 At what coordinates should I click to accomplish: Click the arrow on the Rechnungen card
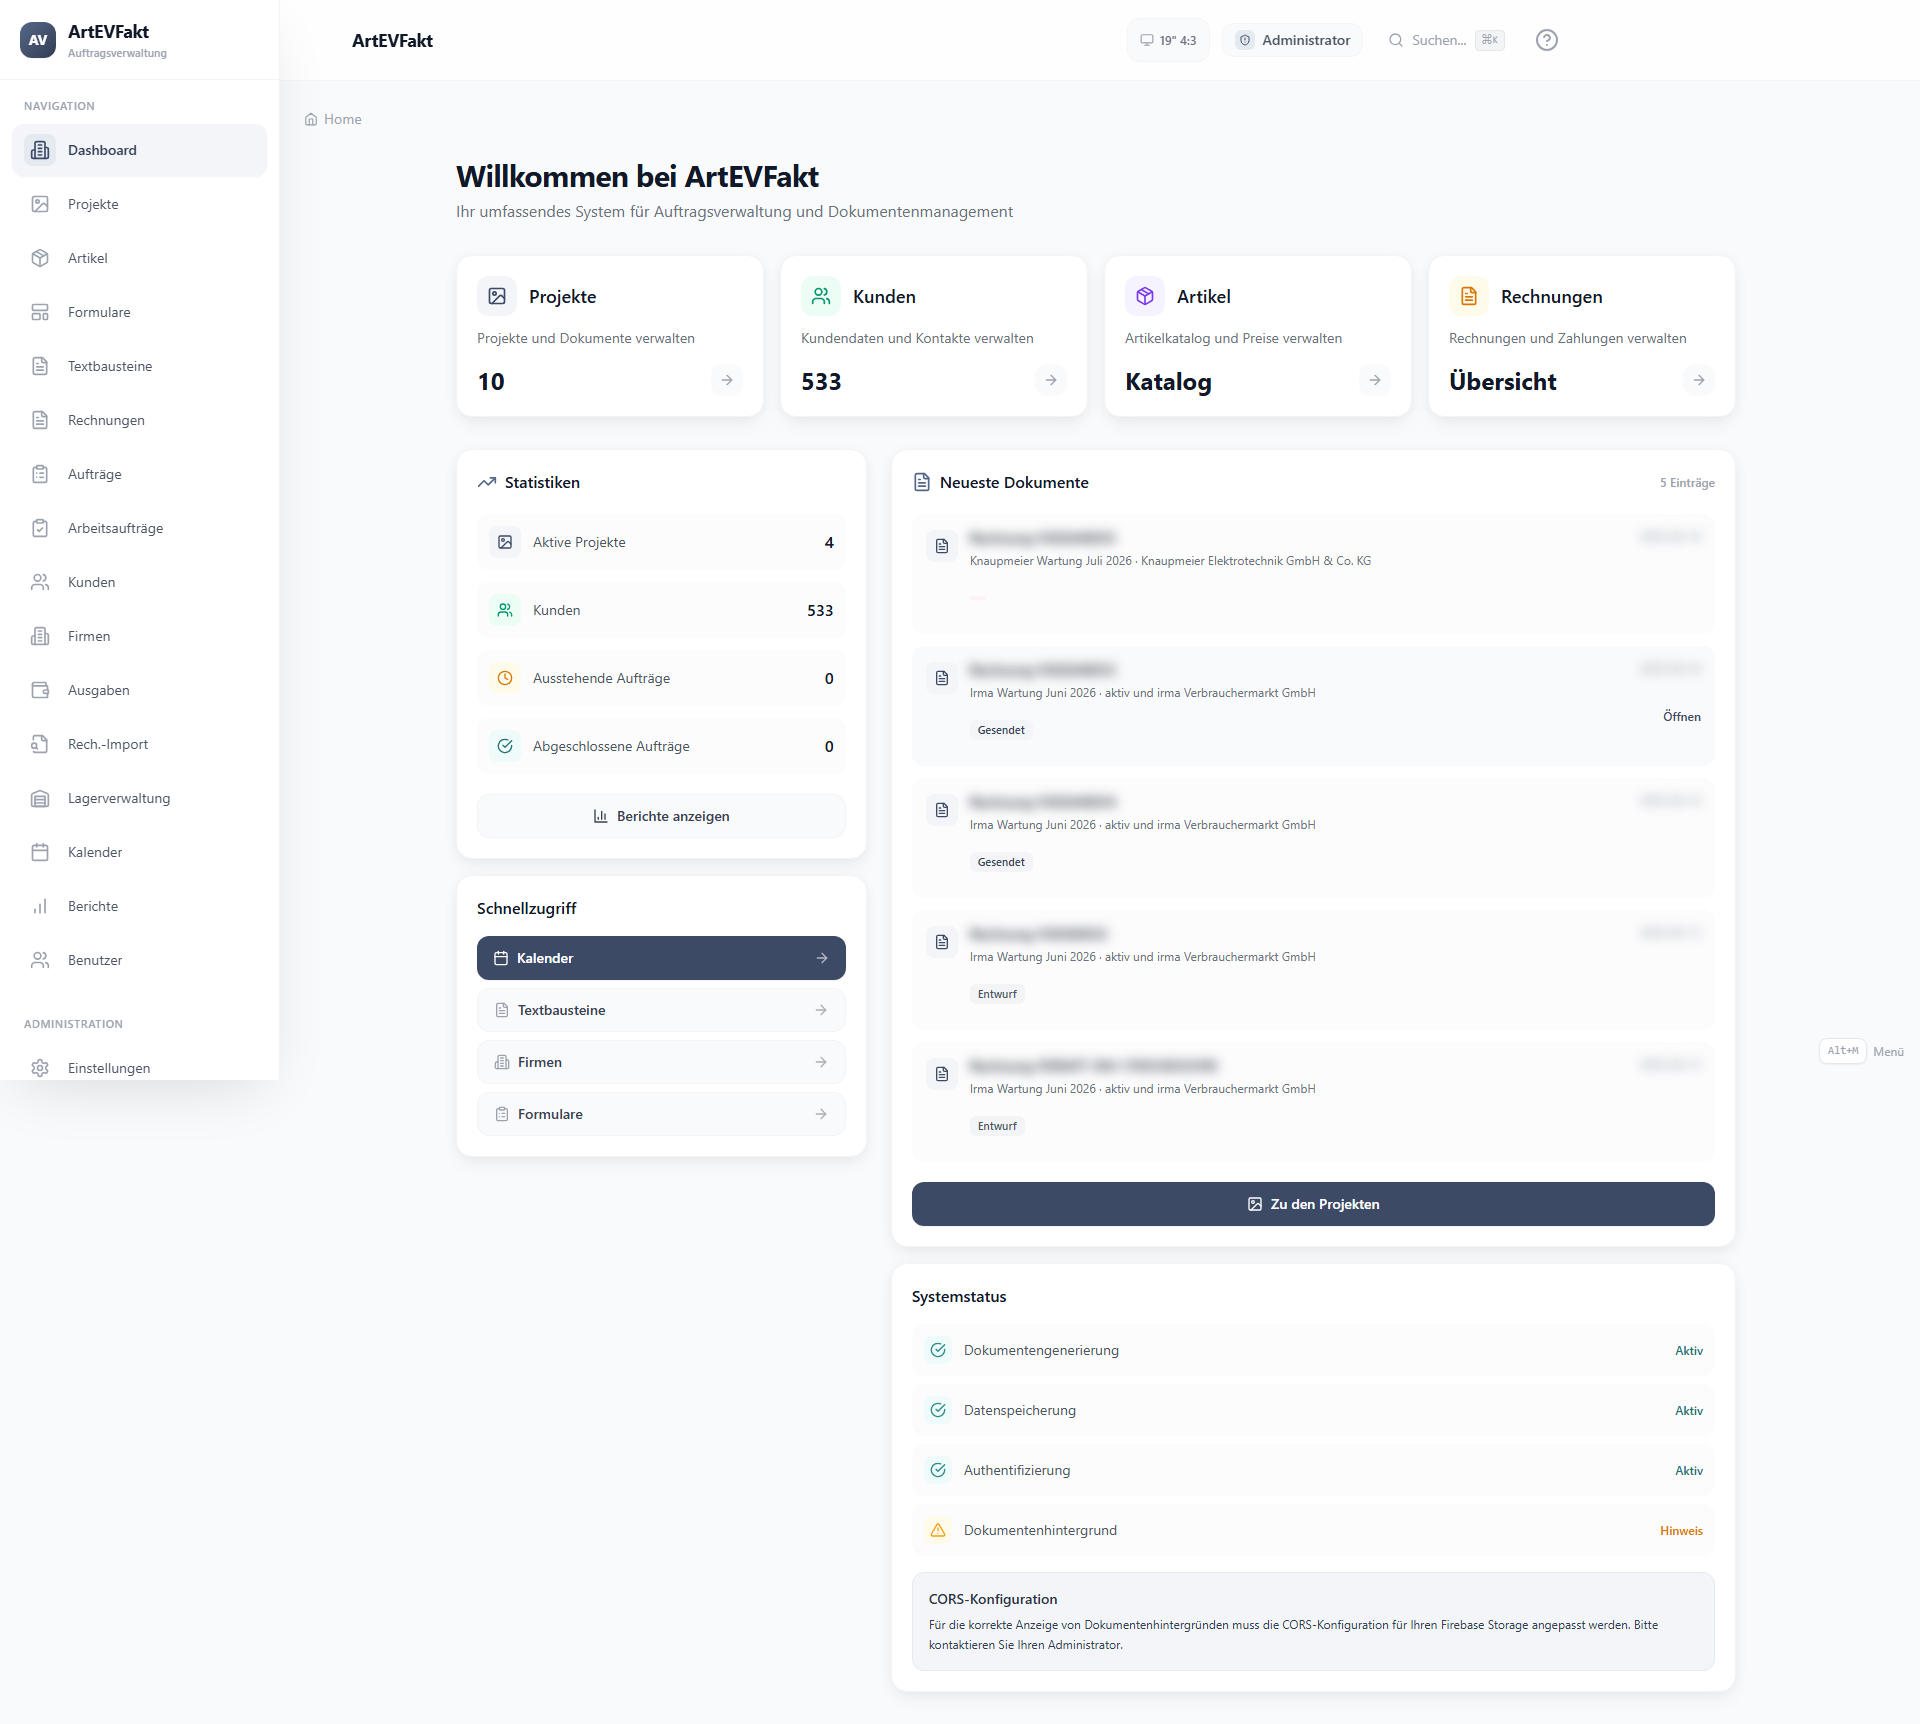(x=1699, y=380)
